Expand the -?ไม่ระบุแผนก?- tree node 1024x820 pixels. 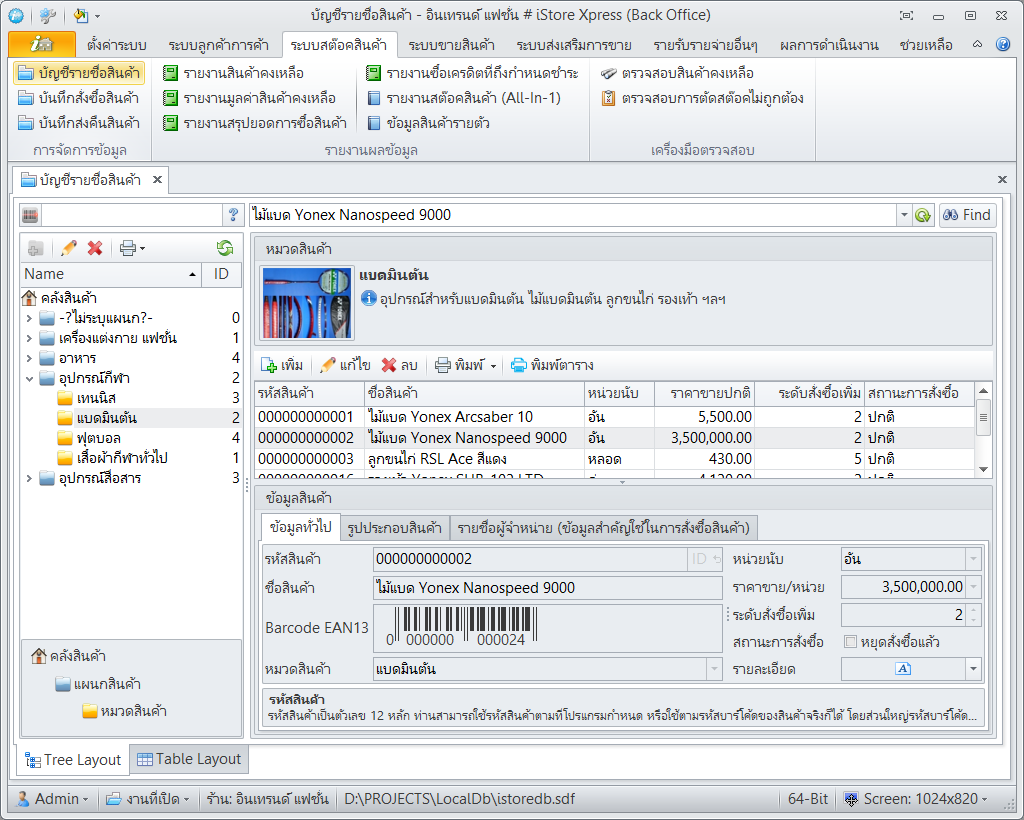point(29,319)
